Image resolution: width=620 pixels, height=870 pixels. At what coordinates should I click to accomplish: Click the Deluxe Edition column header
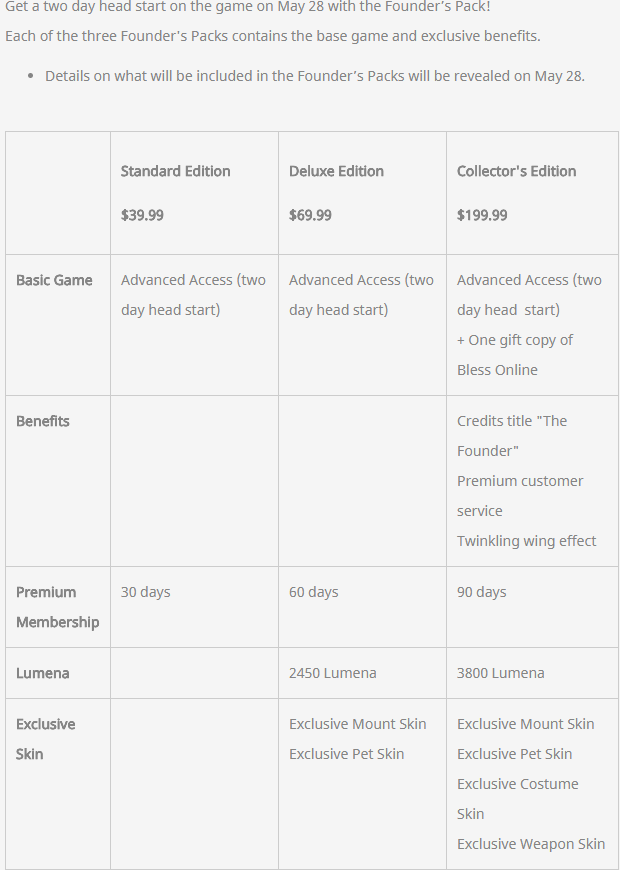(x=336, y=171)
